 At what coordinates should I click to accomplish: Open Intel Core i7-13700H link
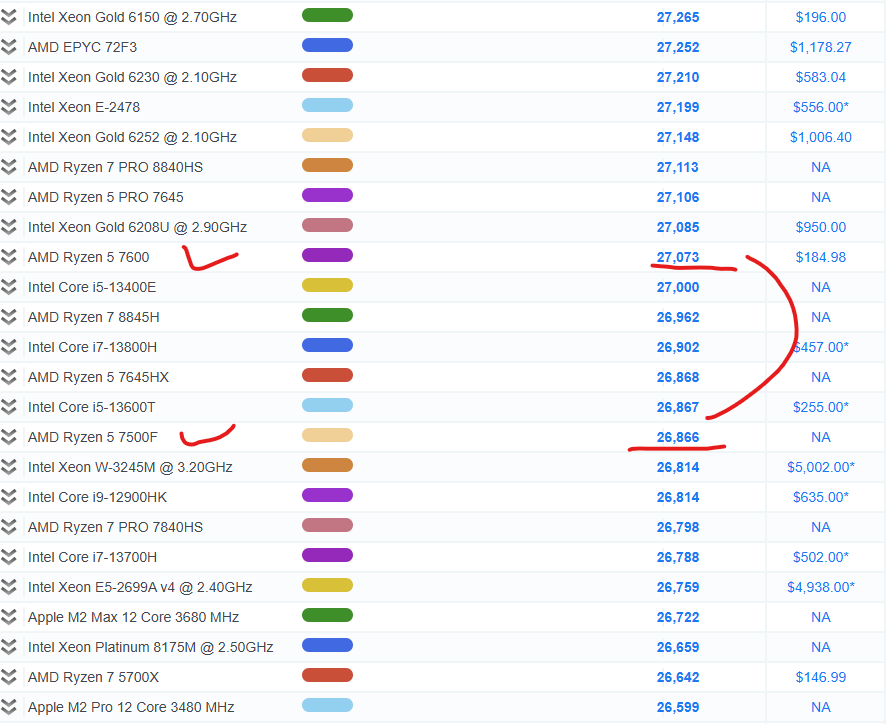pyautogui.click(x=93, y=557)
